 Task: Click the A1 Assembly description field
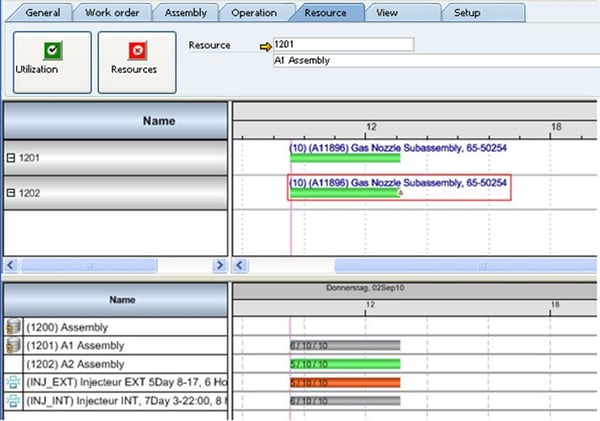click(x=436, y=60)
